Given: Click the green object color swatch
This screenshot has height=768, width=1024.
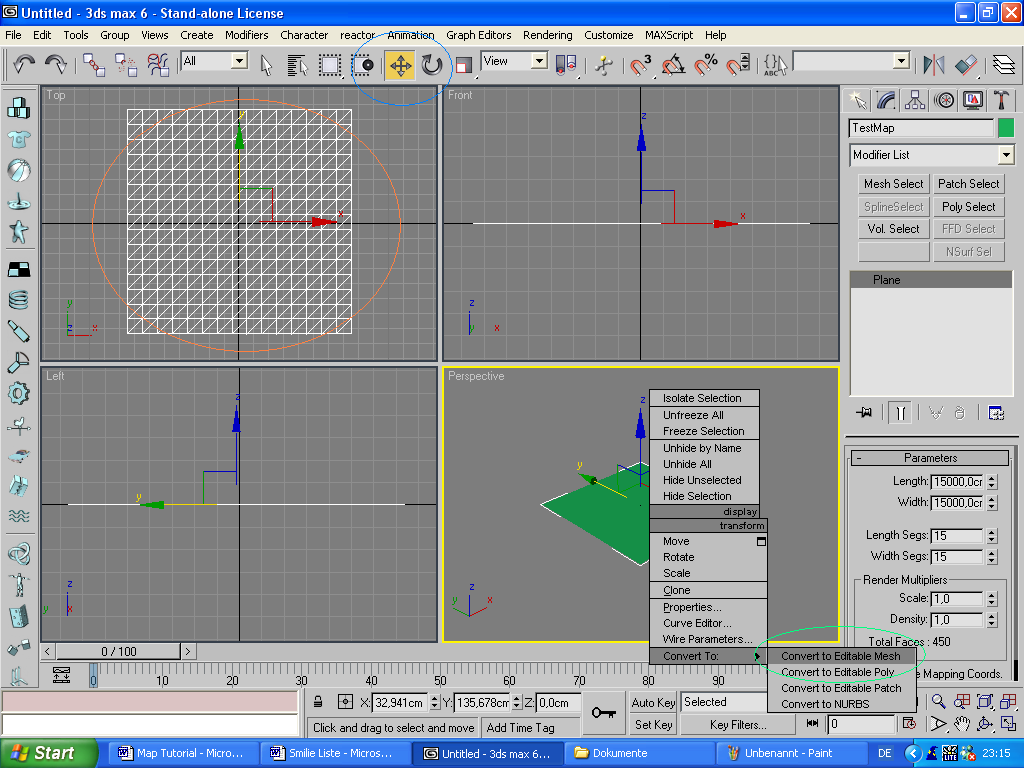Looking at the screenshot, I should pos(1006,128).
